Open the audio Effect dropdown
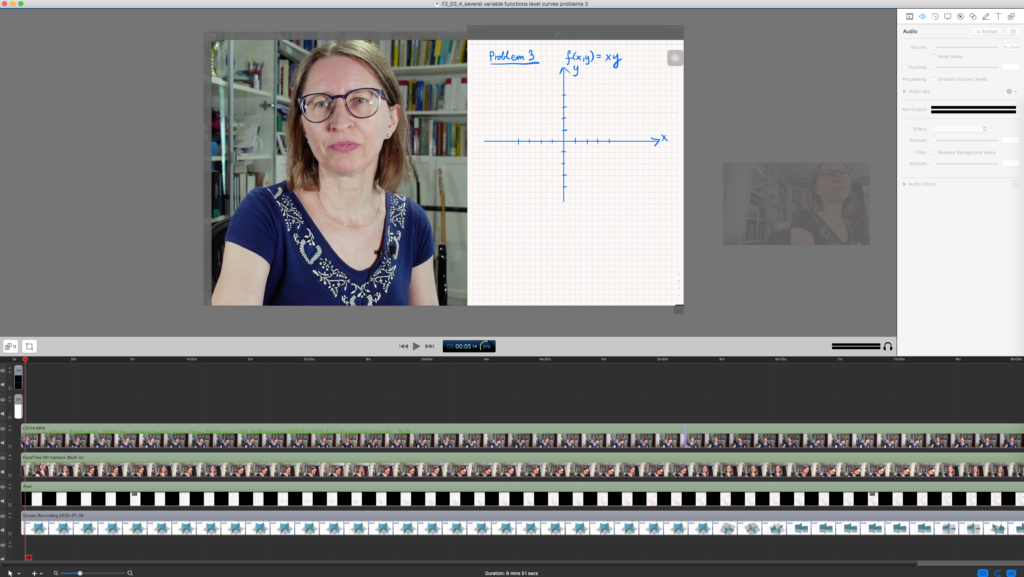The height and width of the screenshot is (577, 1024). [961, 129]
